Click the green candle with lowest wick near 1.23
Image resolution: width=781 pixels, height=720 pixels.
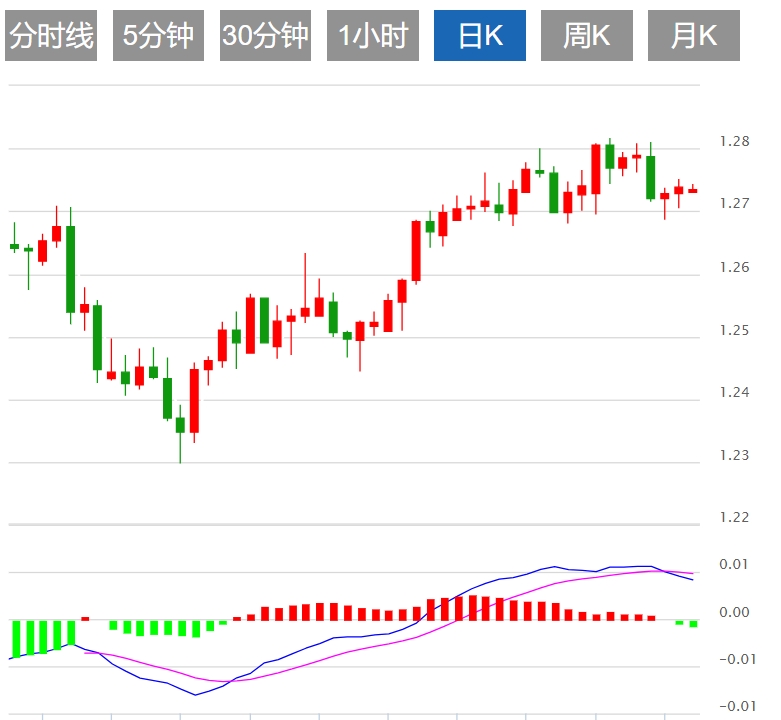(180, 425)
